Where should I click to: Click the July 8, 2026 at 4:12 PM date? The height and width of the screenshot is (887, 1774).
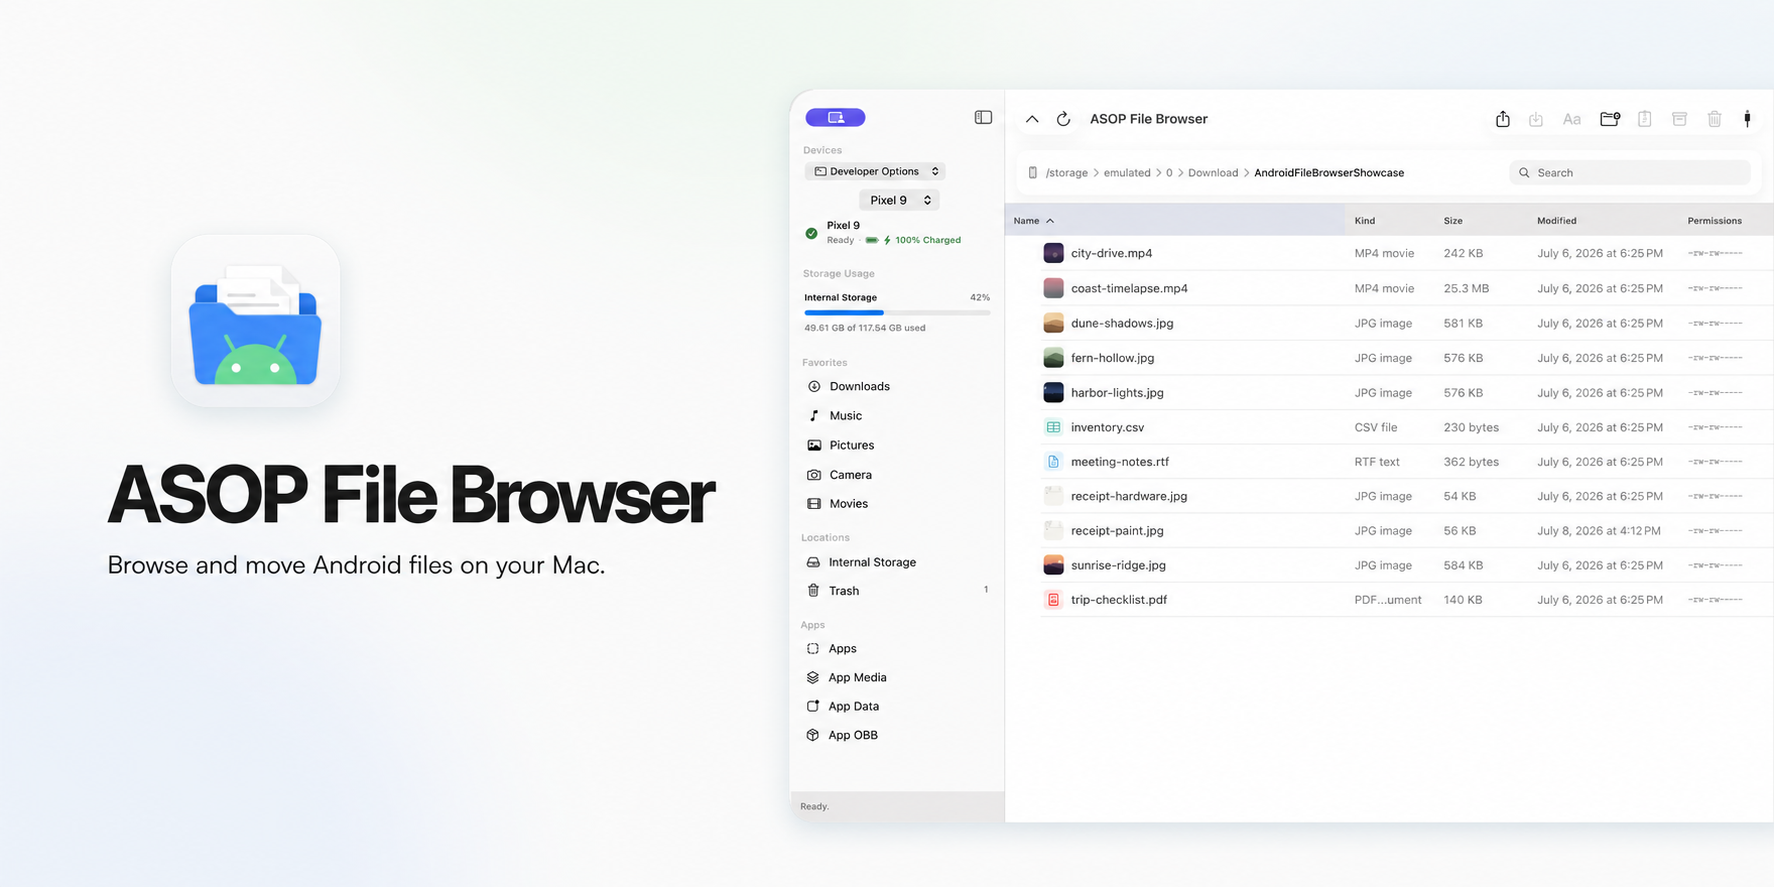1599,531
